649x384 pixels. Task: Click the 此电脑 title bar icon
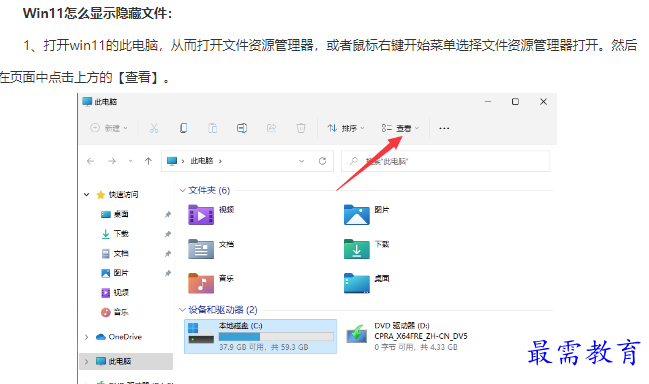(x=87, y=101)
